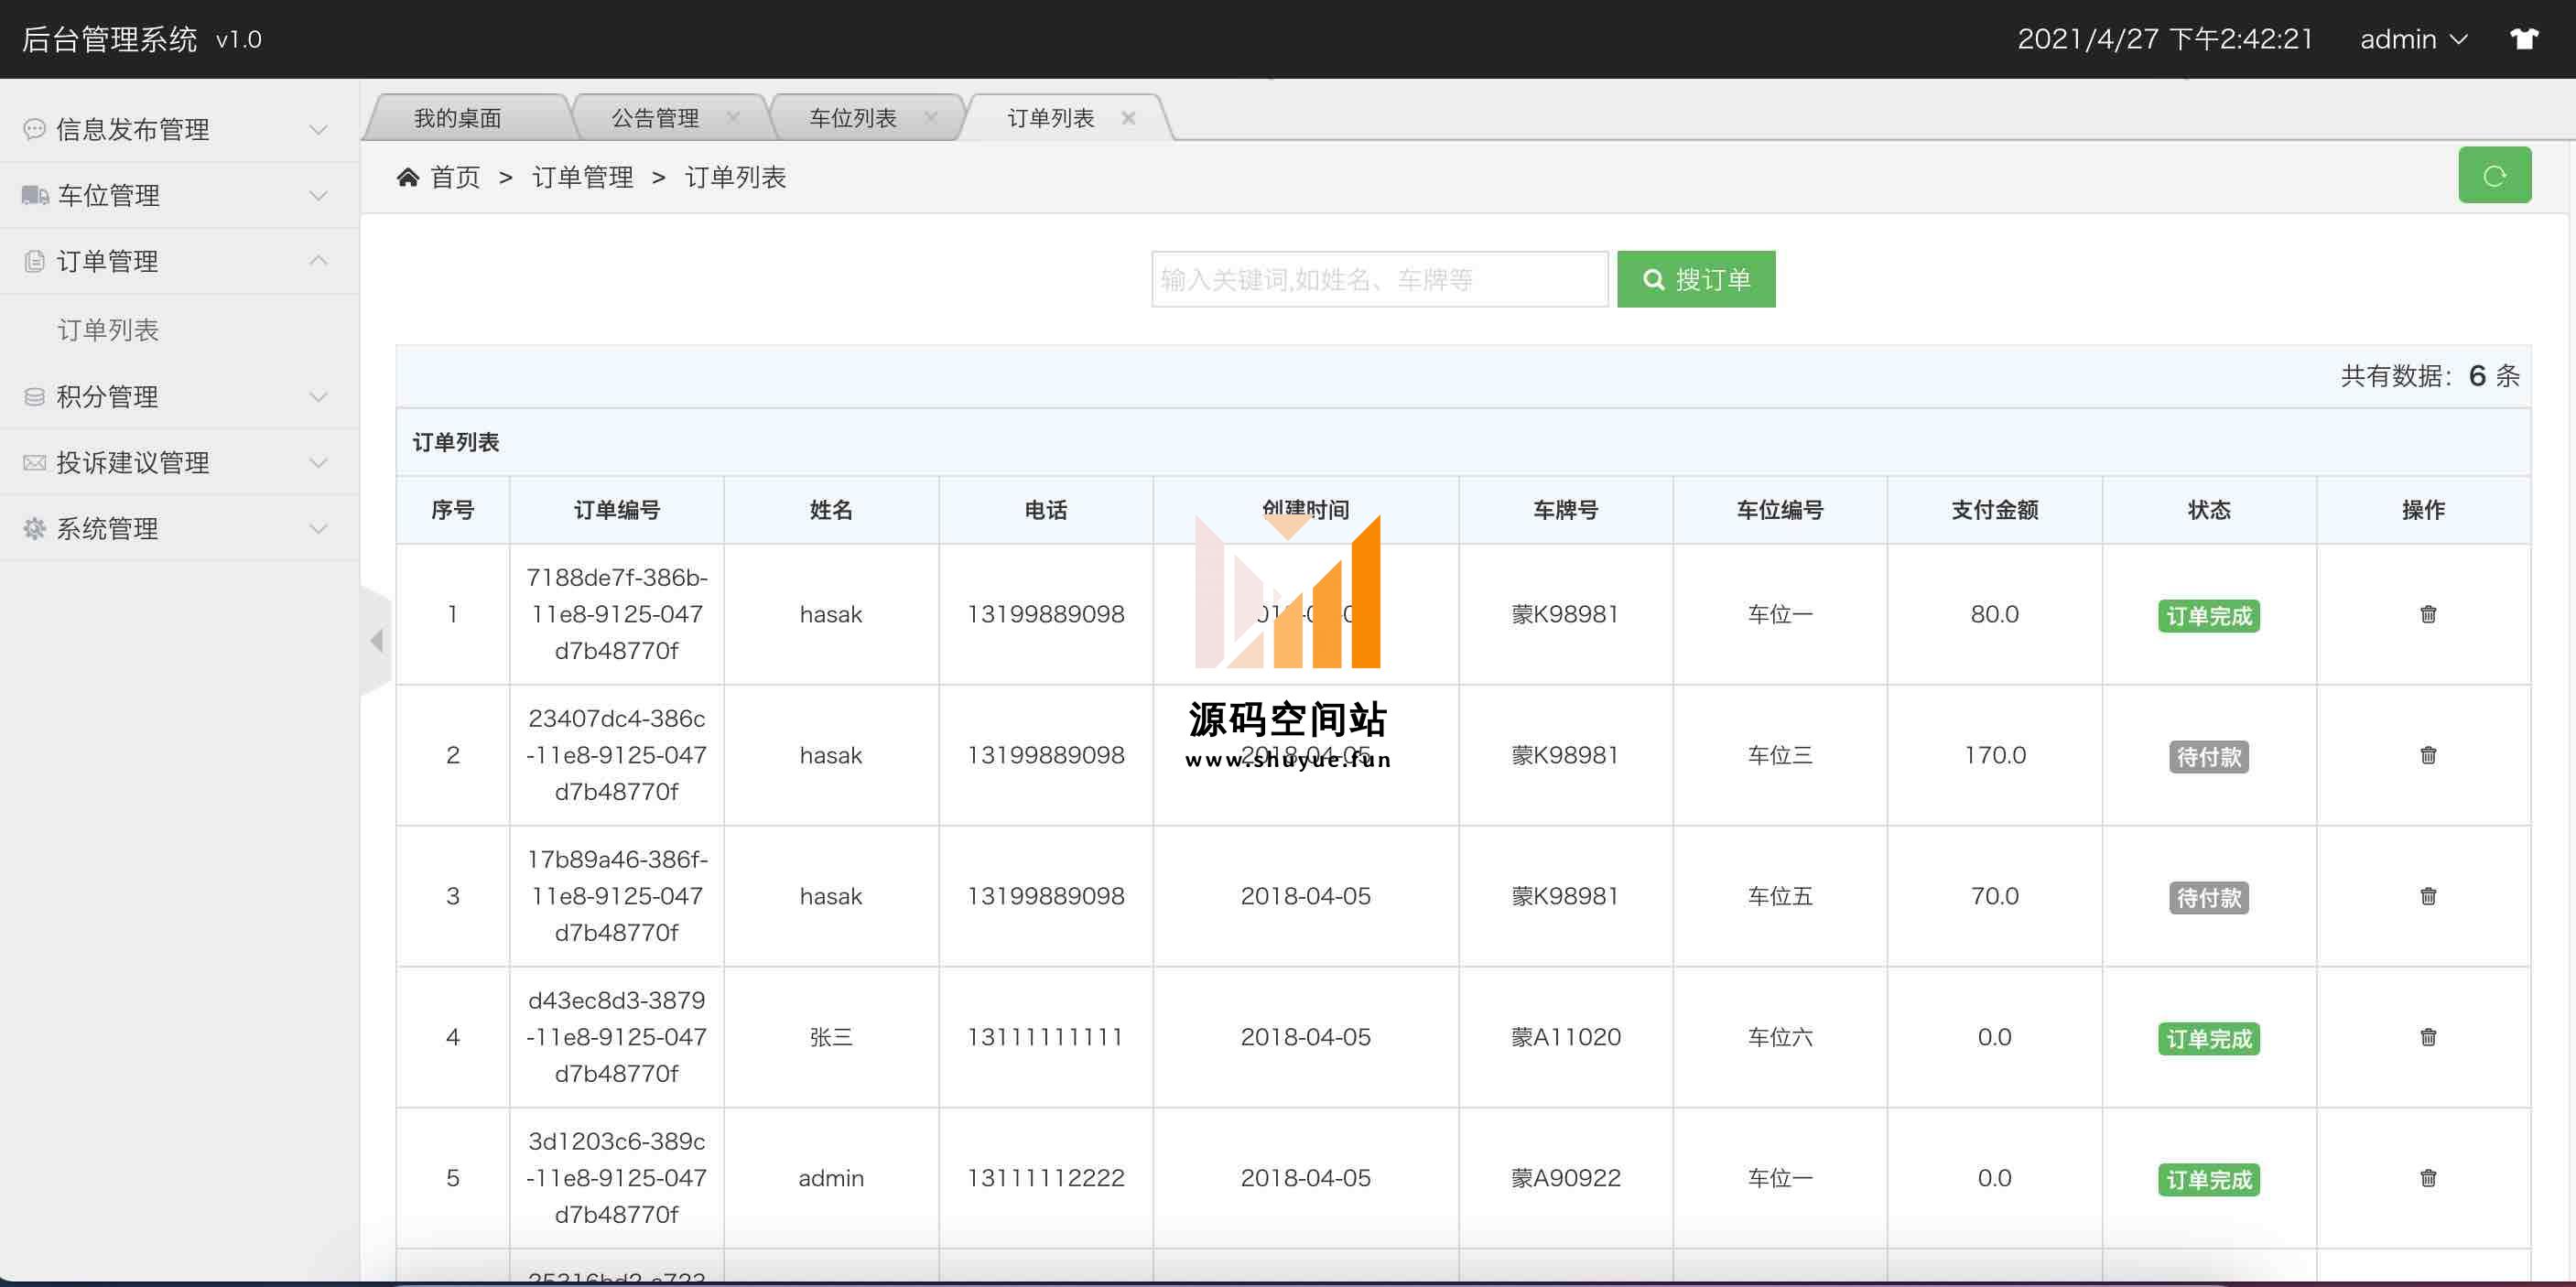The height and width of the screenshot is (1287, 2576).
Task: Open 信息发布管理 sidebar menu
Action: [180, 129]
